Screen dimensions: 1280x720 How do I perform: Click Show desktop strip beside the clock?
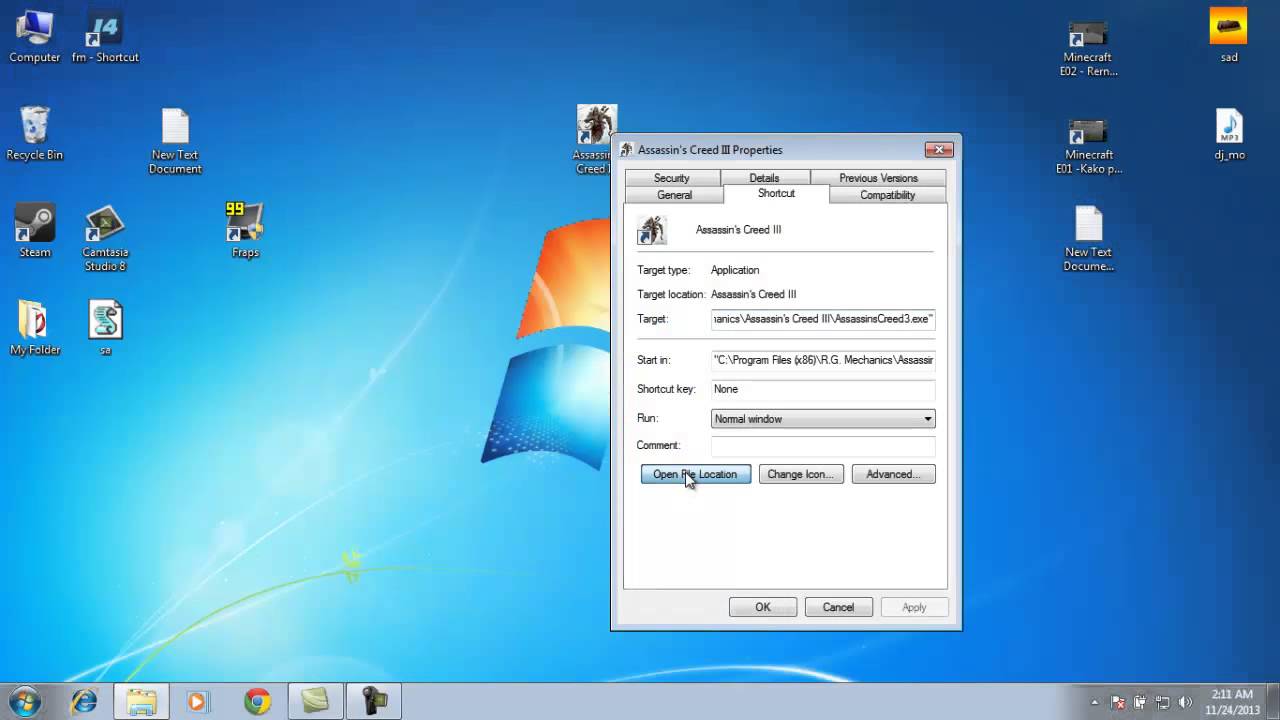(x=1272, y=702)
